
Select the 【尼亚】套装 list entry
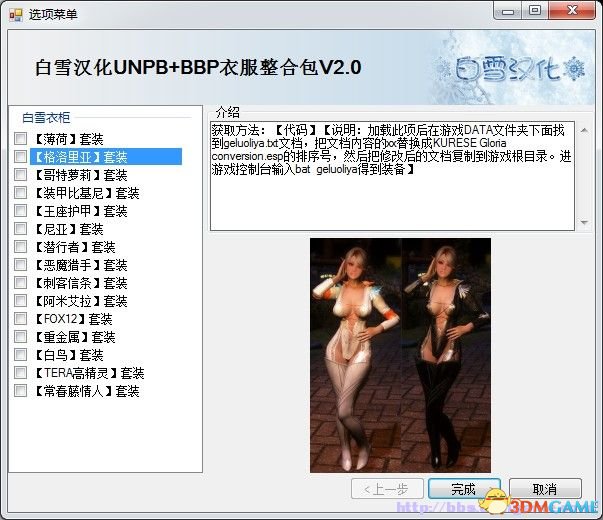coord(68,229)
